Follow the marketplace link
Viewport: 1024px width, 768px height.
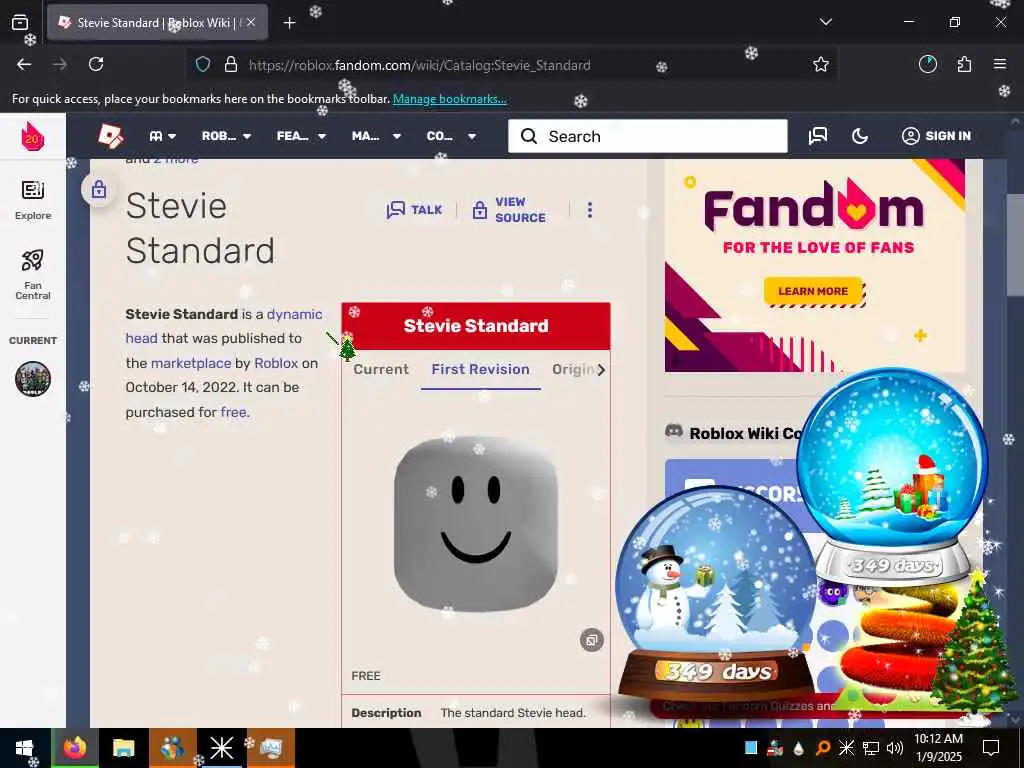pyautogui.click(x=191, y=363)
